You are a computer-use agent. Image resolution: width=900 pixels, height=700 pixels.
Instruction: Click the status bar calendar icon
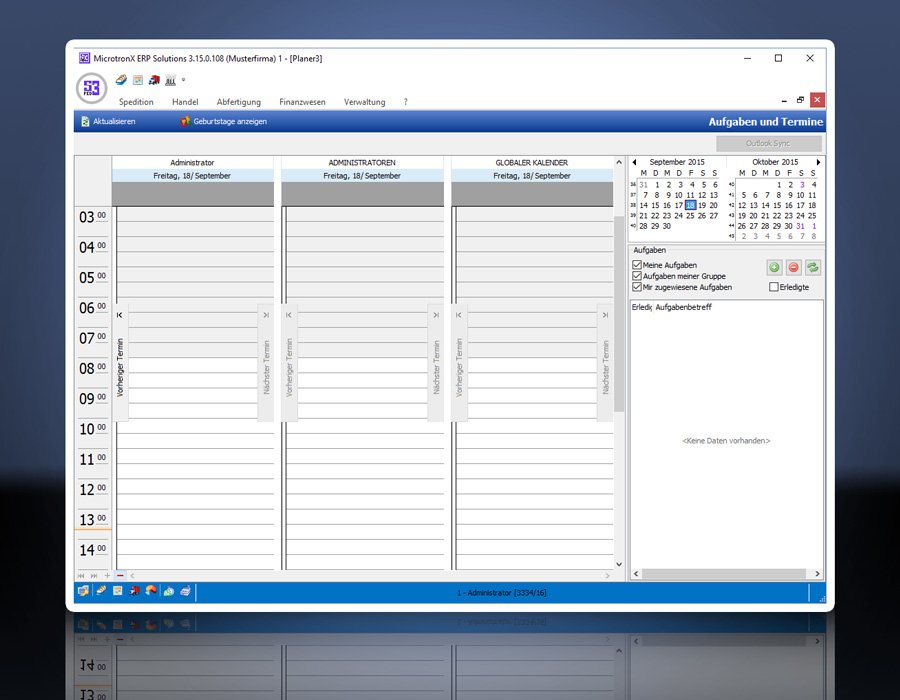coord(118,590)
